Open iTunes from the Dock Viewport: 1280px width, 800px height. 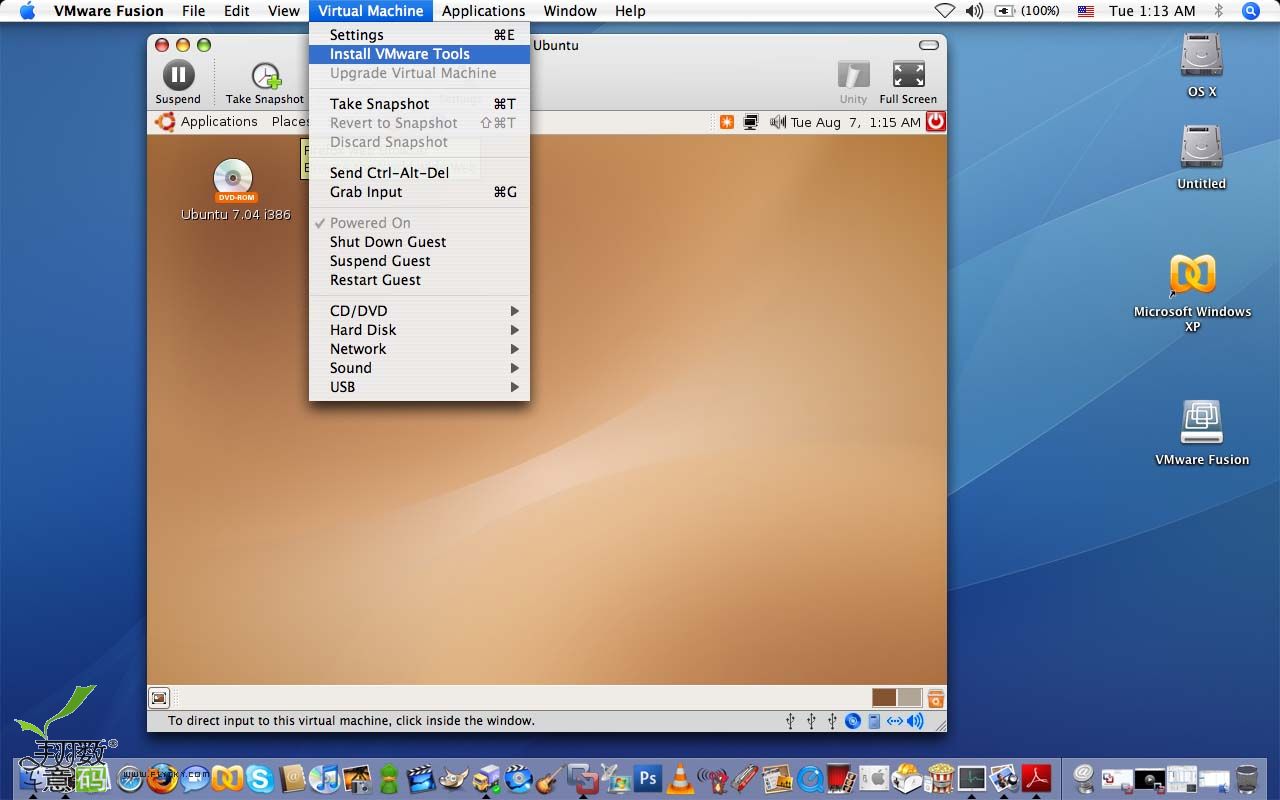[x=324, y=778]
